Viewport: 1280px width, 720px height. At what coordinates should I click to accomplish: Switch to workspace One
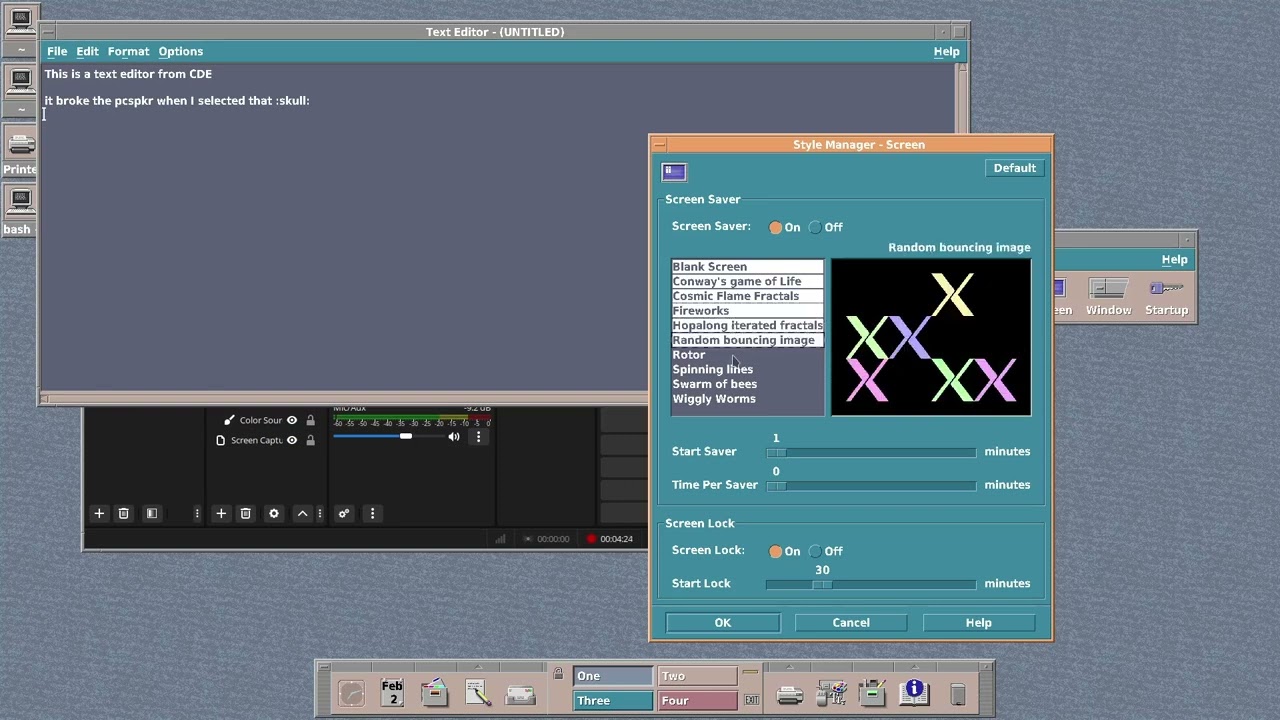coord(613,676)
